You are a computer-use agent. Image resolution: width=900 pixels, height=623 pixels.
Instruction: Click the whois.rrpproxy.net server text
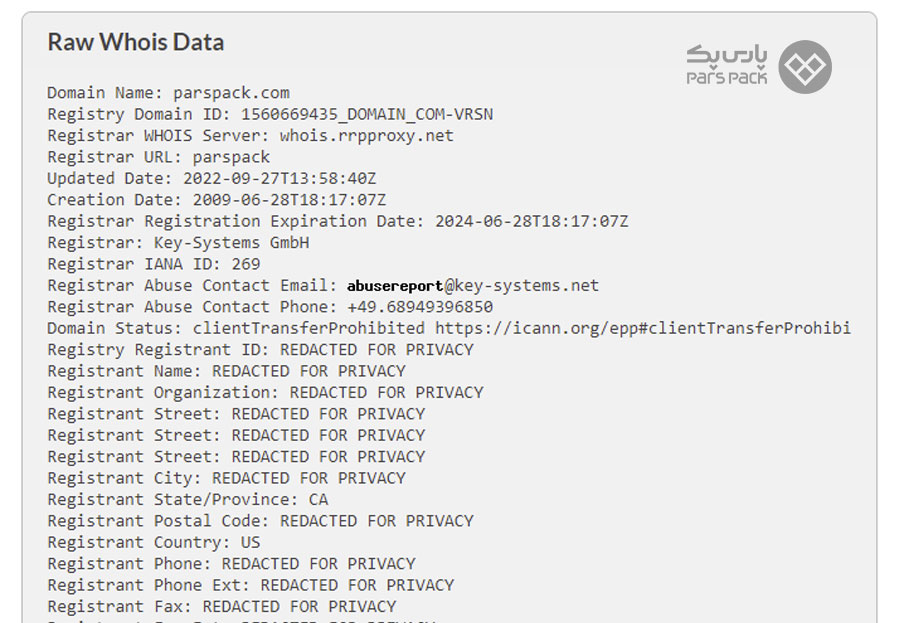point(366,136)
